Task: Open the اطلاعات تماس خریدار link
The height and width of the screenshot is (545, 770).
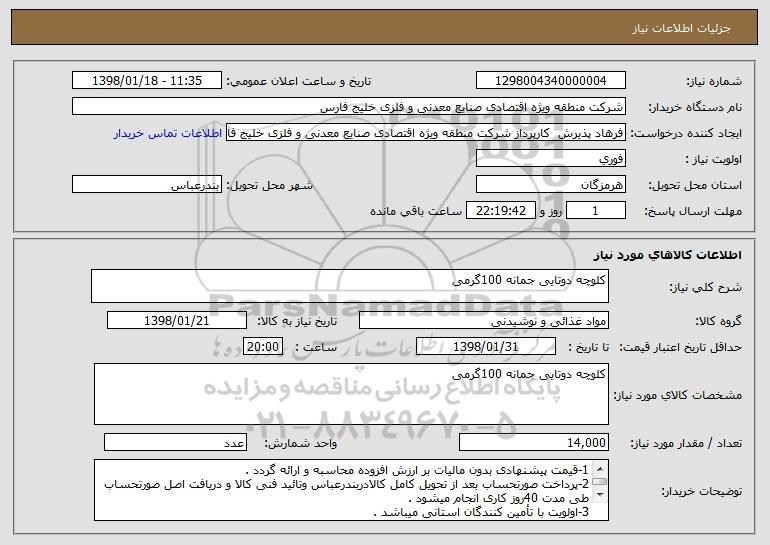Action: pos(168,133)
